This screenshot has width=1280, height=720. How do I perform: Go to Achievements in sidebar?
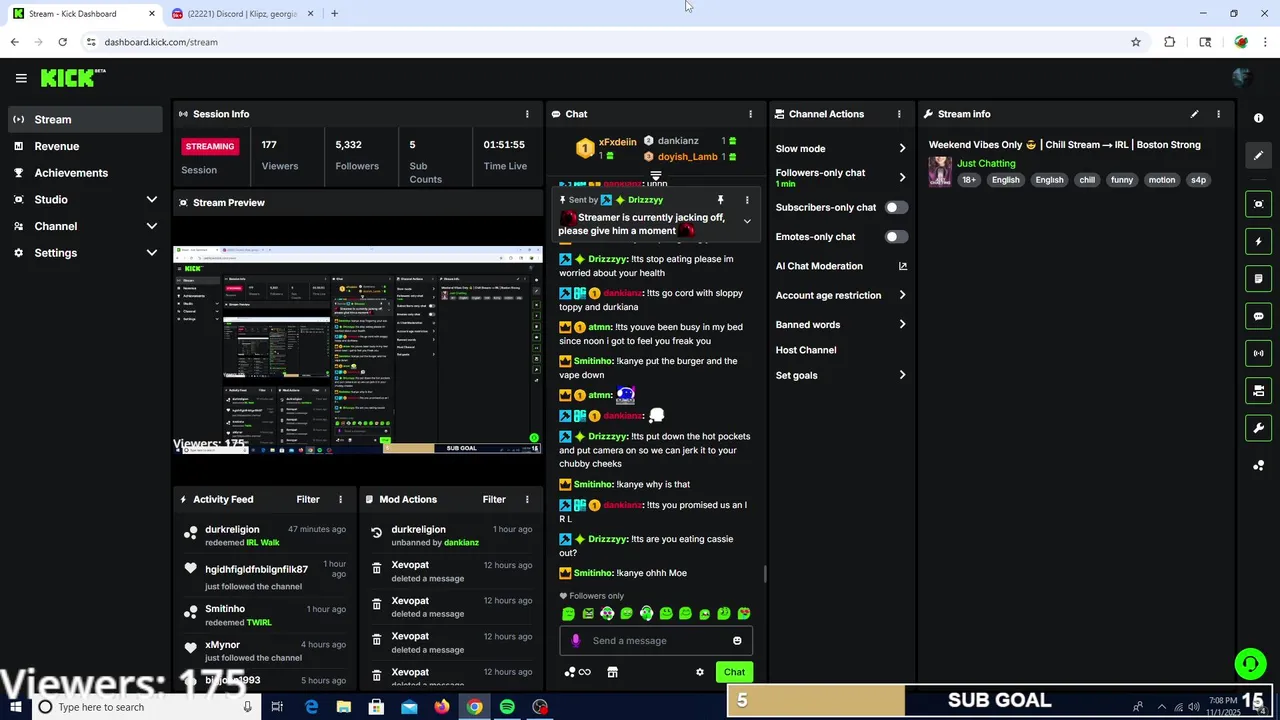point(84,173)
